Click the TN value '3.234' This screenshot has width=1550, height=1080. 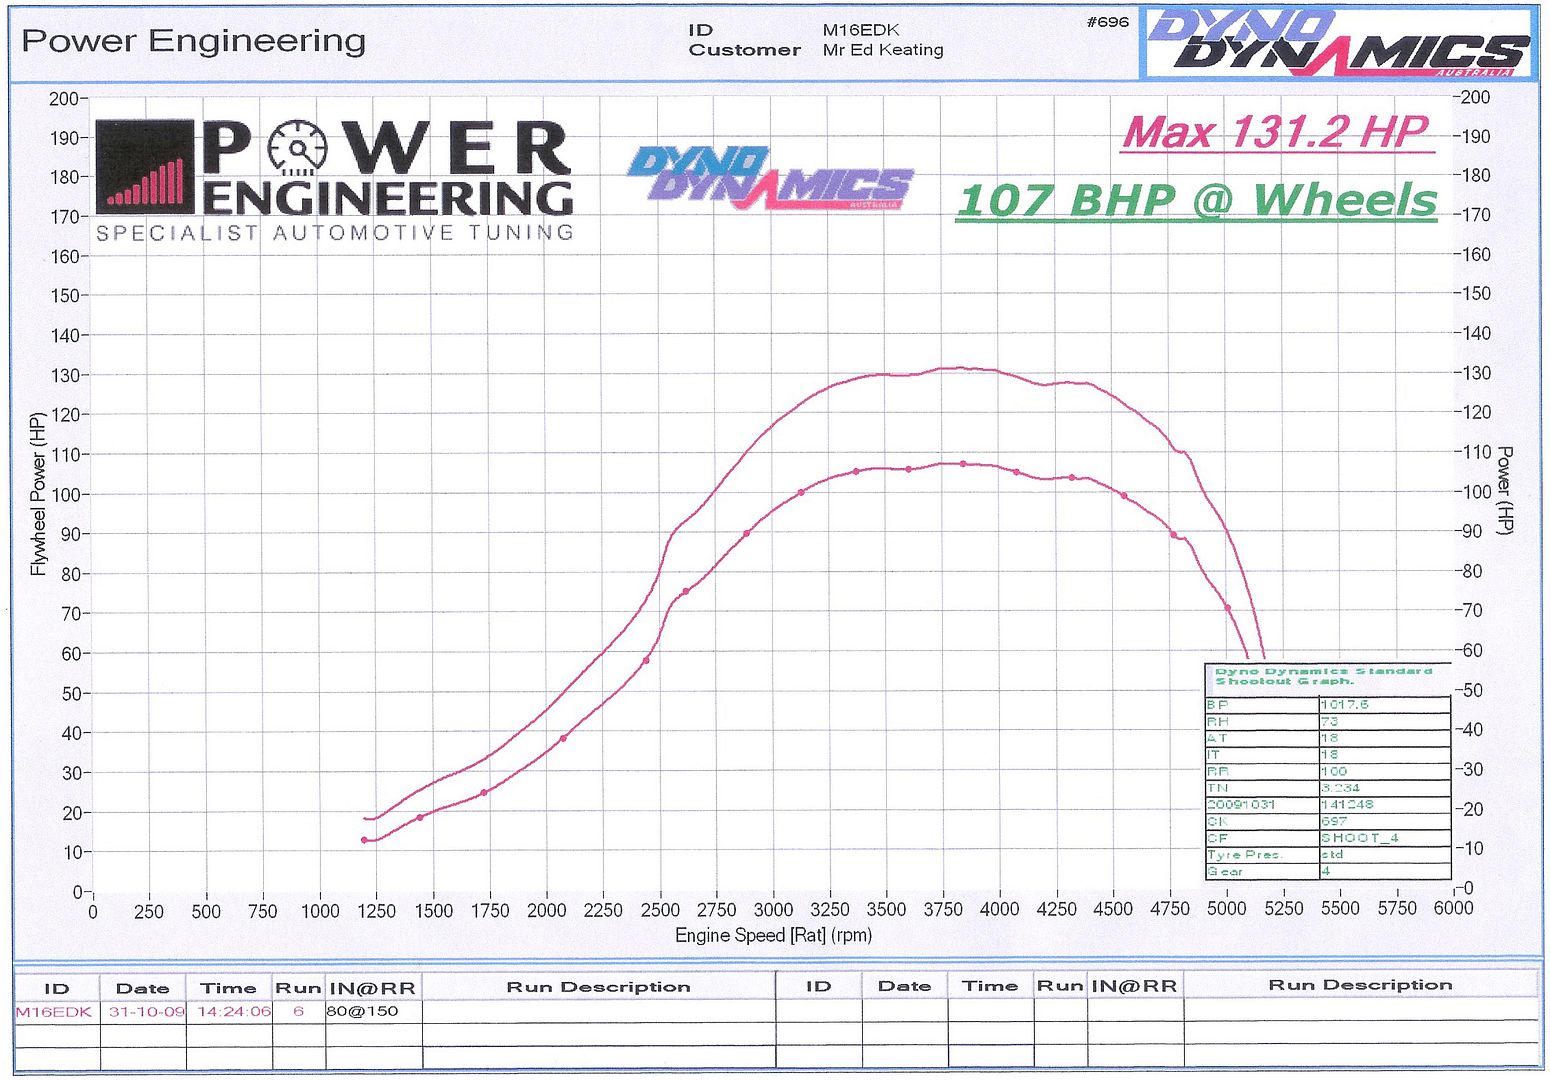pyautogui.click(x=1340, y=788)
